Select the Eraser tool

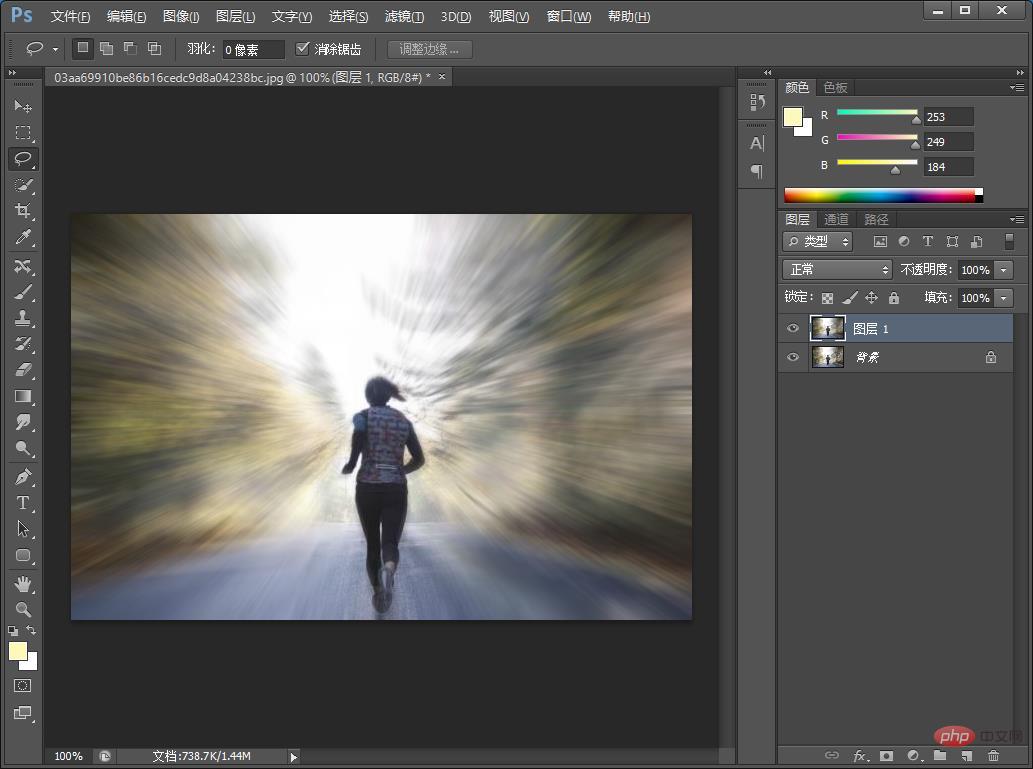coord(23,370)
